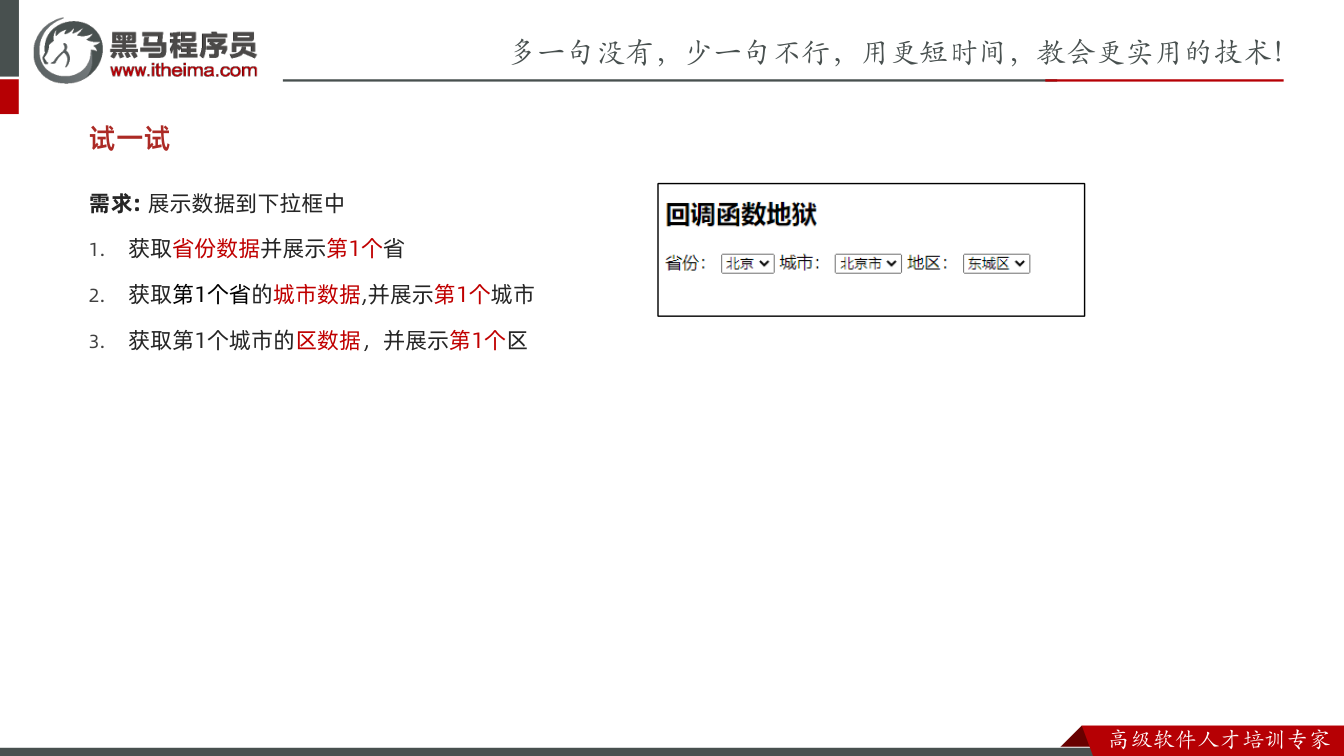
Task: Expand the 城市 dropdown showing 北京市
Action: (x=868, y=264)
